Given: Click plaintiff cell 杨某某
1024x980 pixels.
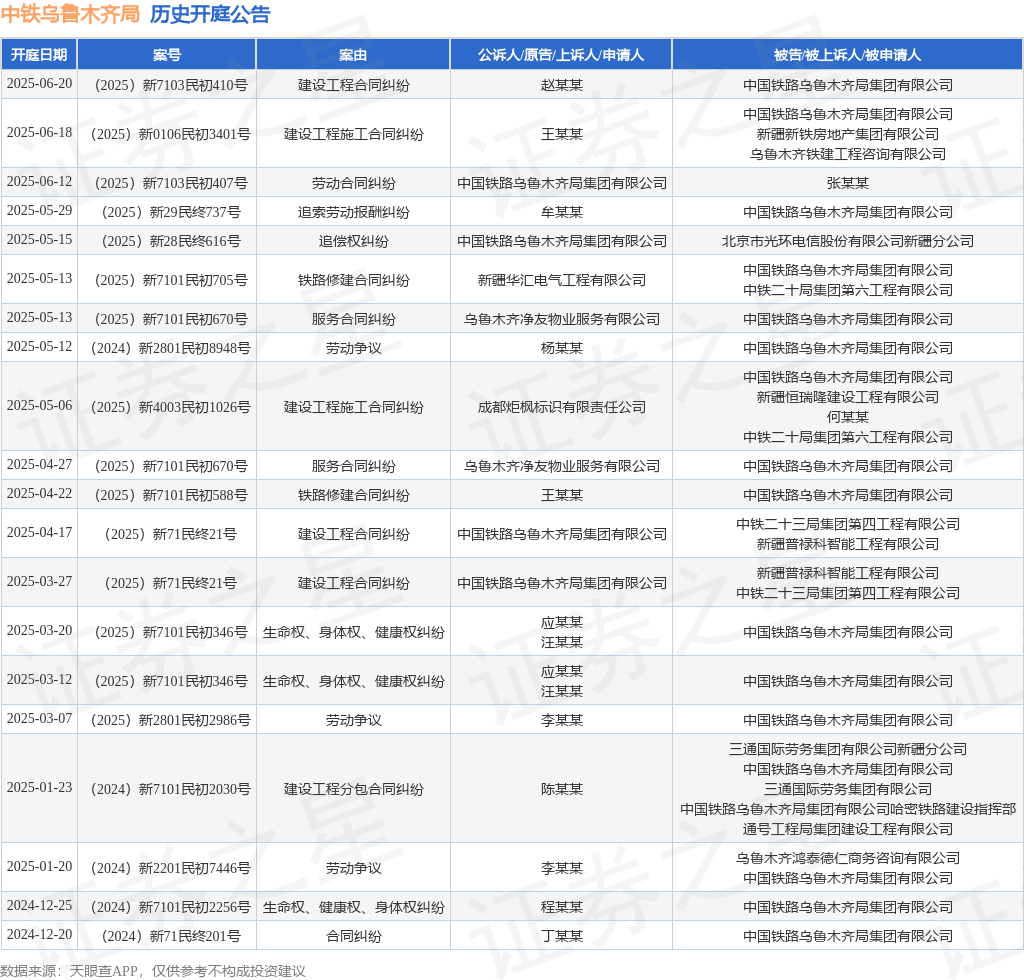Looking at the screenshot, I should 561,348.
